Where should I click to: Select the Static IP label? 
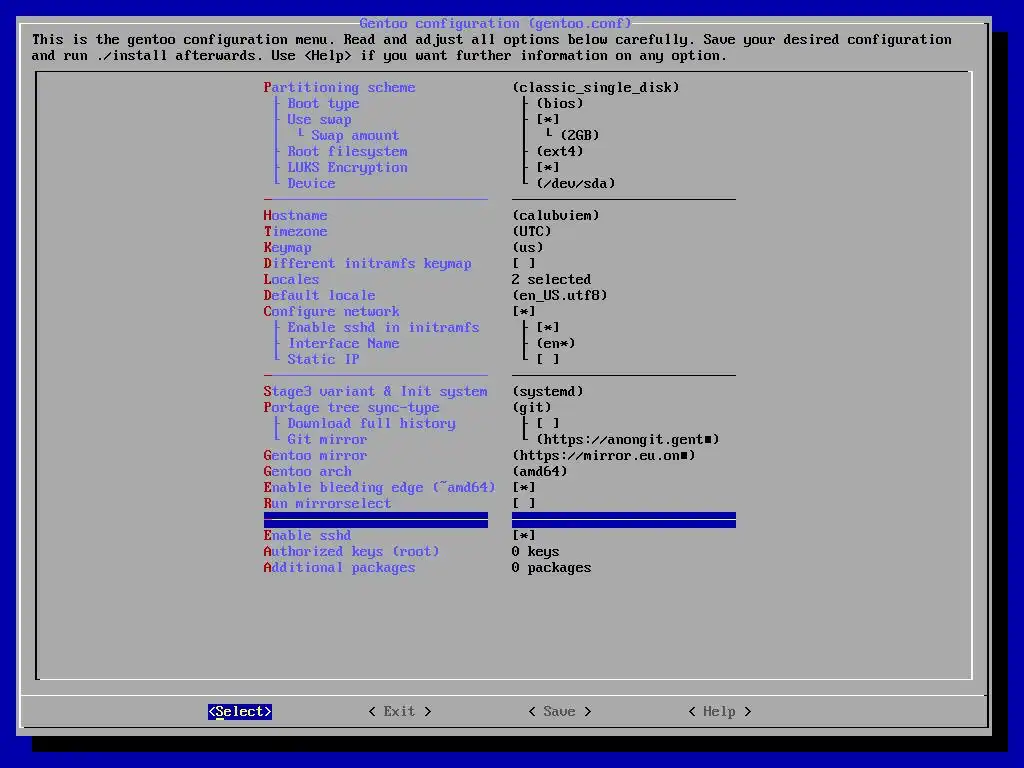pyautogui.click(x=323, y=359)
